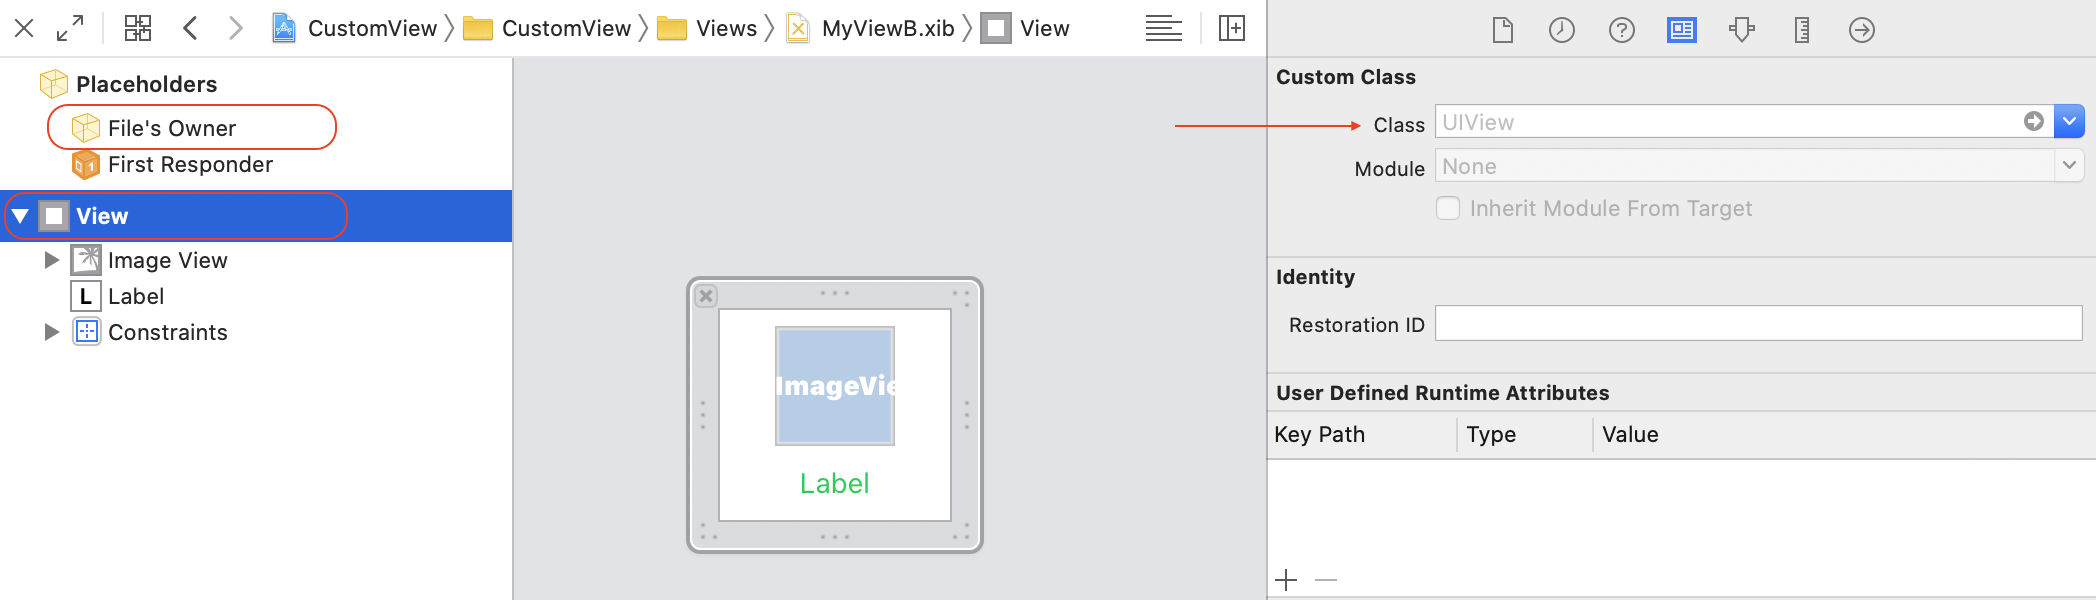Image resolution: width=2096 pixels, height=600 pixels.
Task: Select Constraints in the outline
Action: click(168, 332)
